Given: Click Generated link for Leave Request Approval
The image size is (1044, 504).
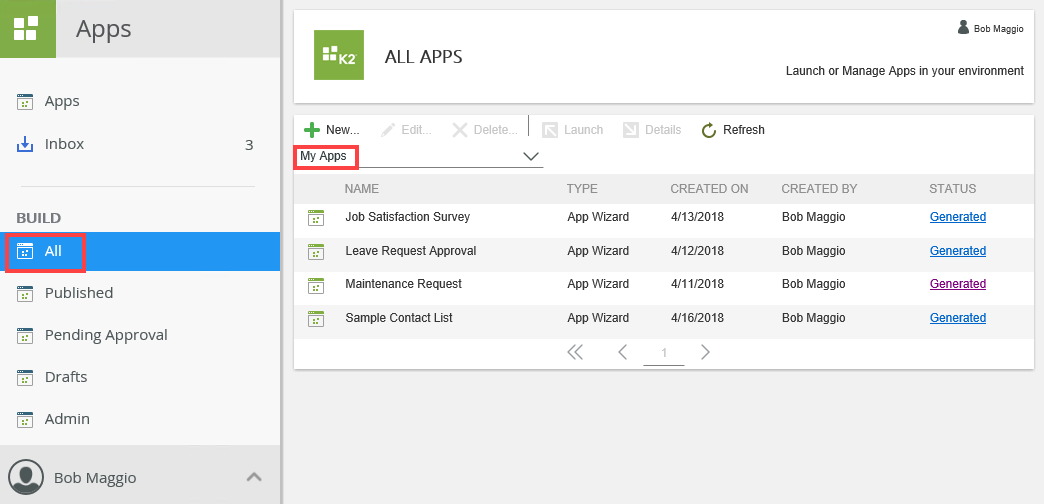Looking at the screenshot, I should pos(957,251).
